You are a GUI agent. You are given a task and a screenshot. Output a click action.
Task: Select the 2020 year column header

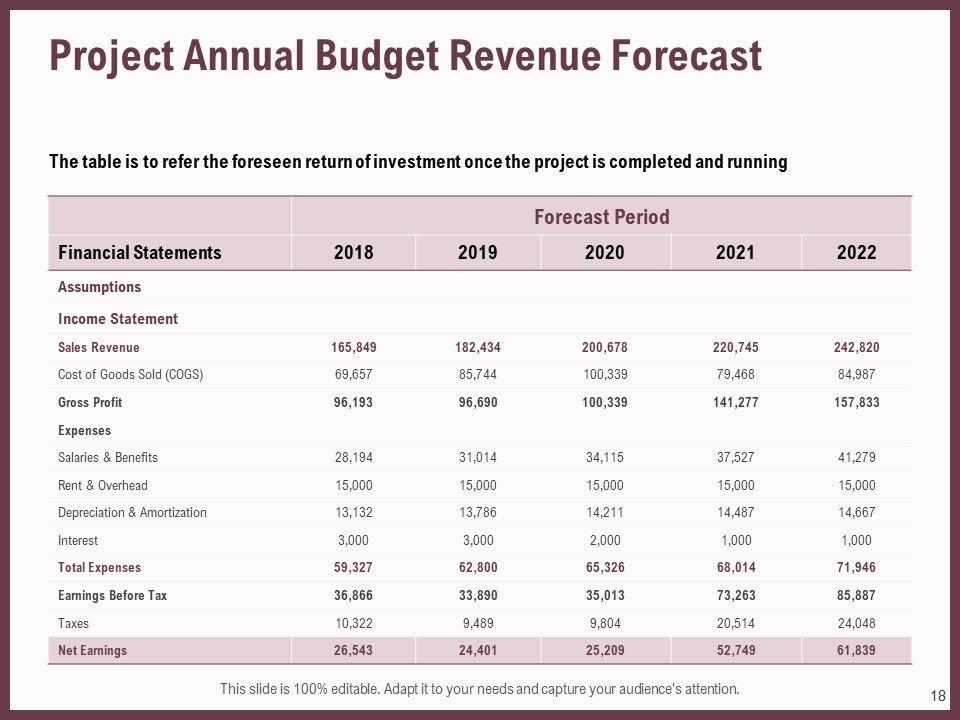606,253
